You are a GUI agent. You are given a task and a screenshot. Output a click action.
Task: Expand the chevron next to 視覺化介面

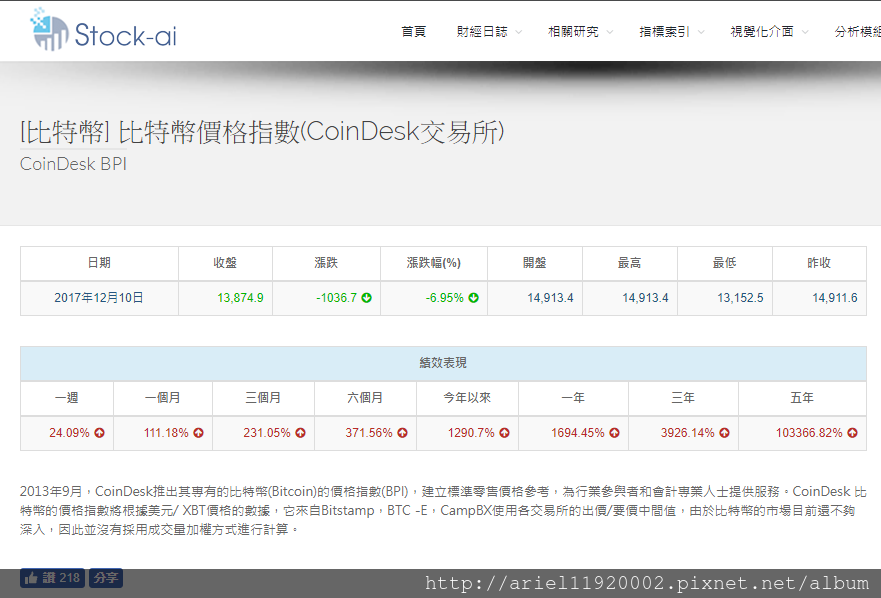click(x=805, y=32)
